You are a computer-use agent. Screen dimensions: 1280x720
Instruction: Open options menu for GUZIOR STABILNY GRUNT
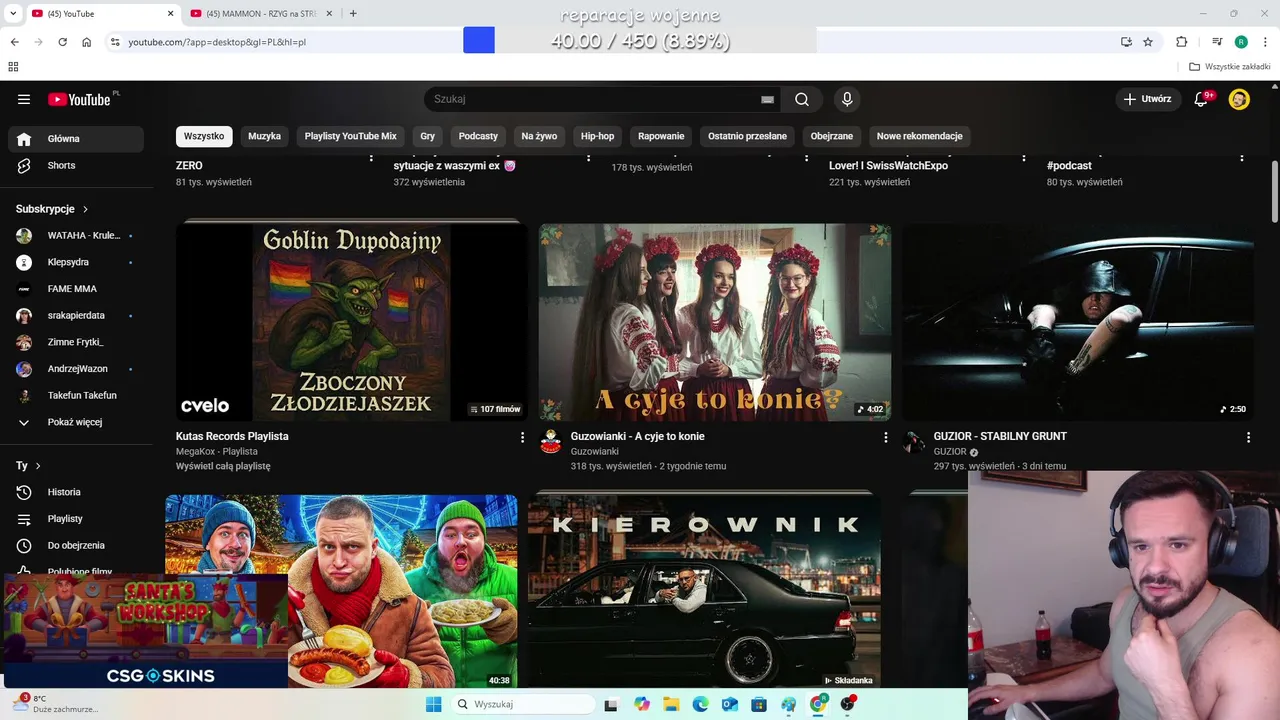coord(1248,437)
